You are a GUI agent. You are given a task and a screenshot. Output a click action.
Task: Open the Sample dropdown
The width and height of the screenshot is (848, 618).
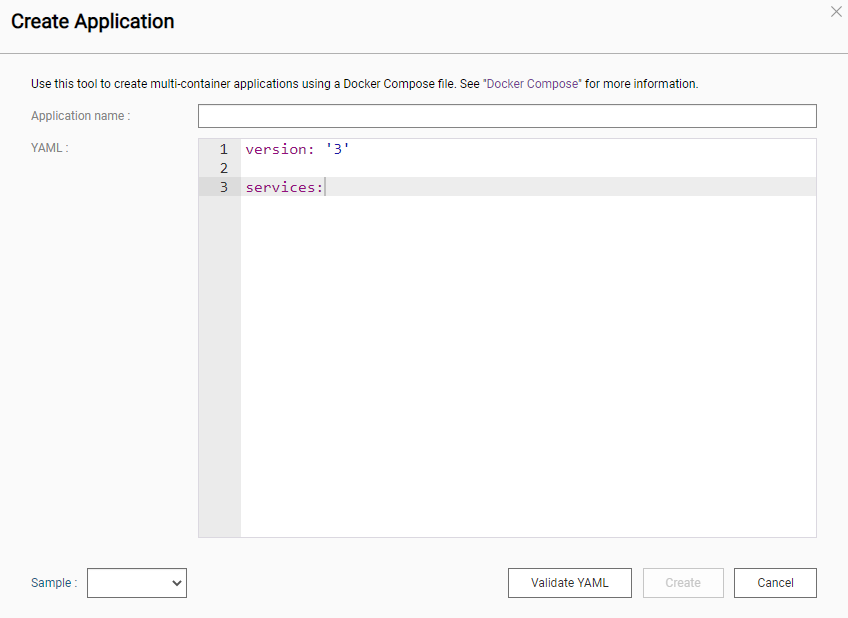(x=137, y=583)
